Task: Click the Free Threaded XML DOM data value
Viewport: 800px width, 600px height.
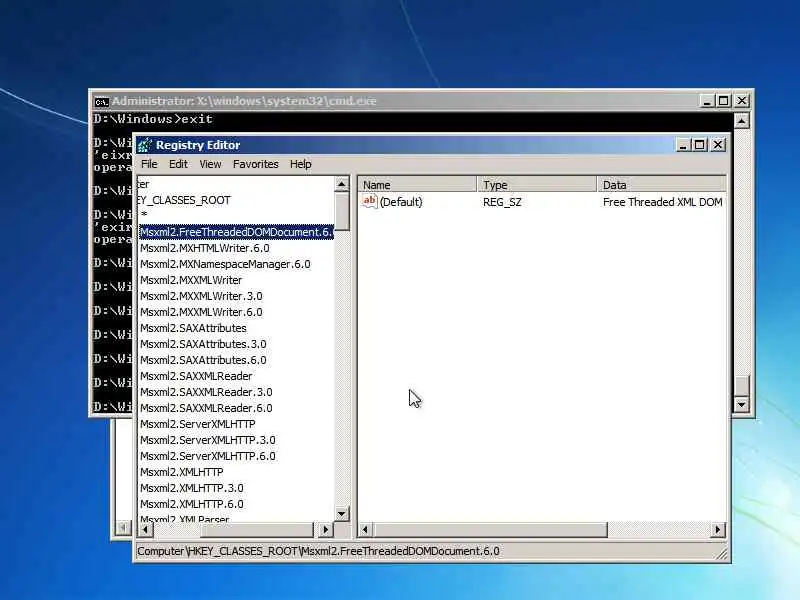Action: coord(662,202)
